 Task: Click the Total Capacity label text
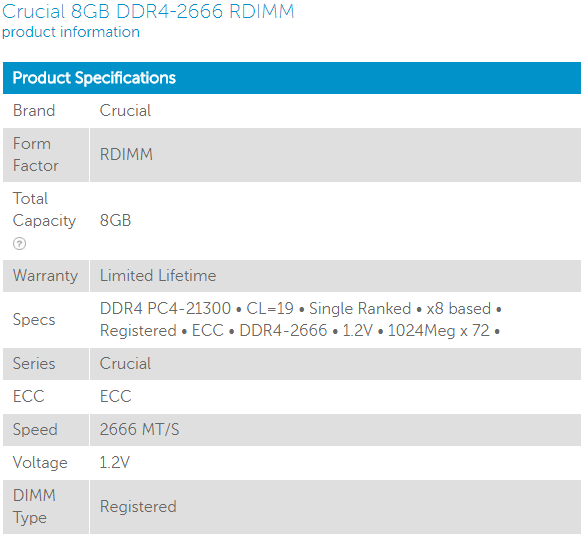[44, 209]
